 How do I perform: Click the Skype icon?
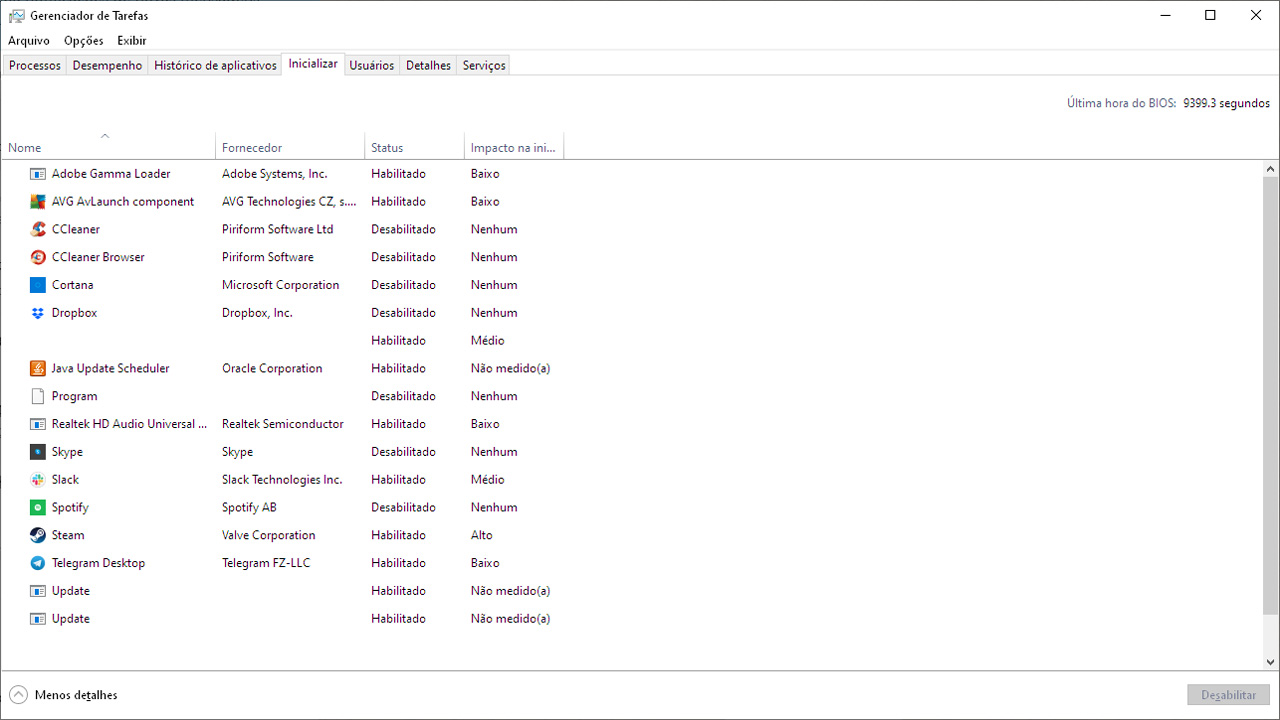coord(38,452)
